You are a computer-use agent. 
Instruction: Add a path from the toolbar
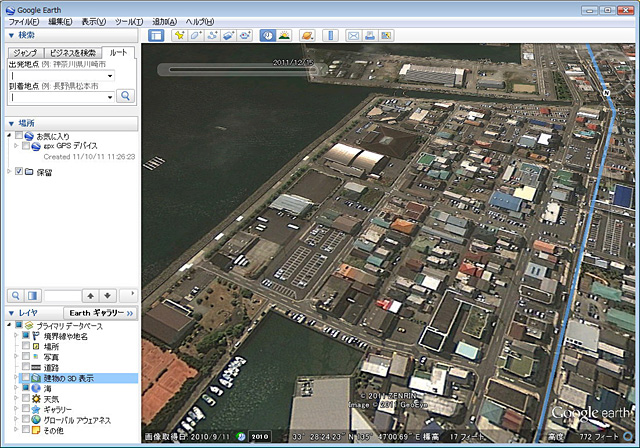pyautogui.click(x=212, y=35)
